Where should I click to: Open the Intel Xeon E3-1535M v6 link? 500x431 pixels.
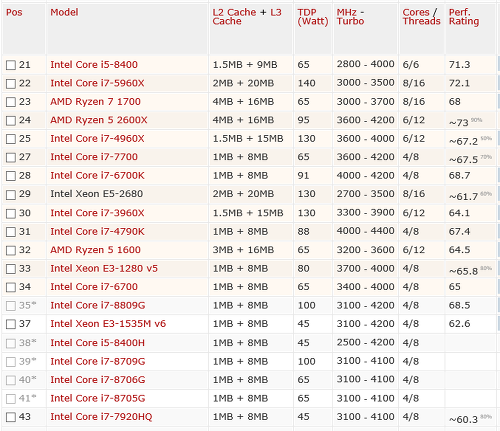click(108, 324)
